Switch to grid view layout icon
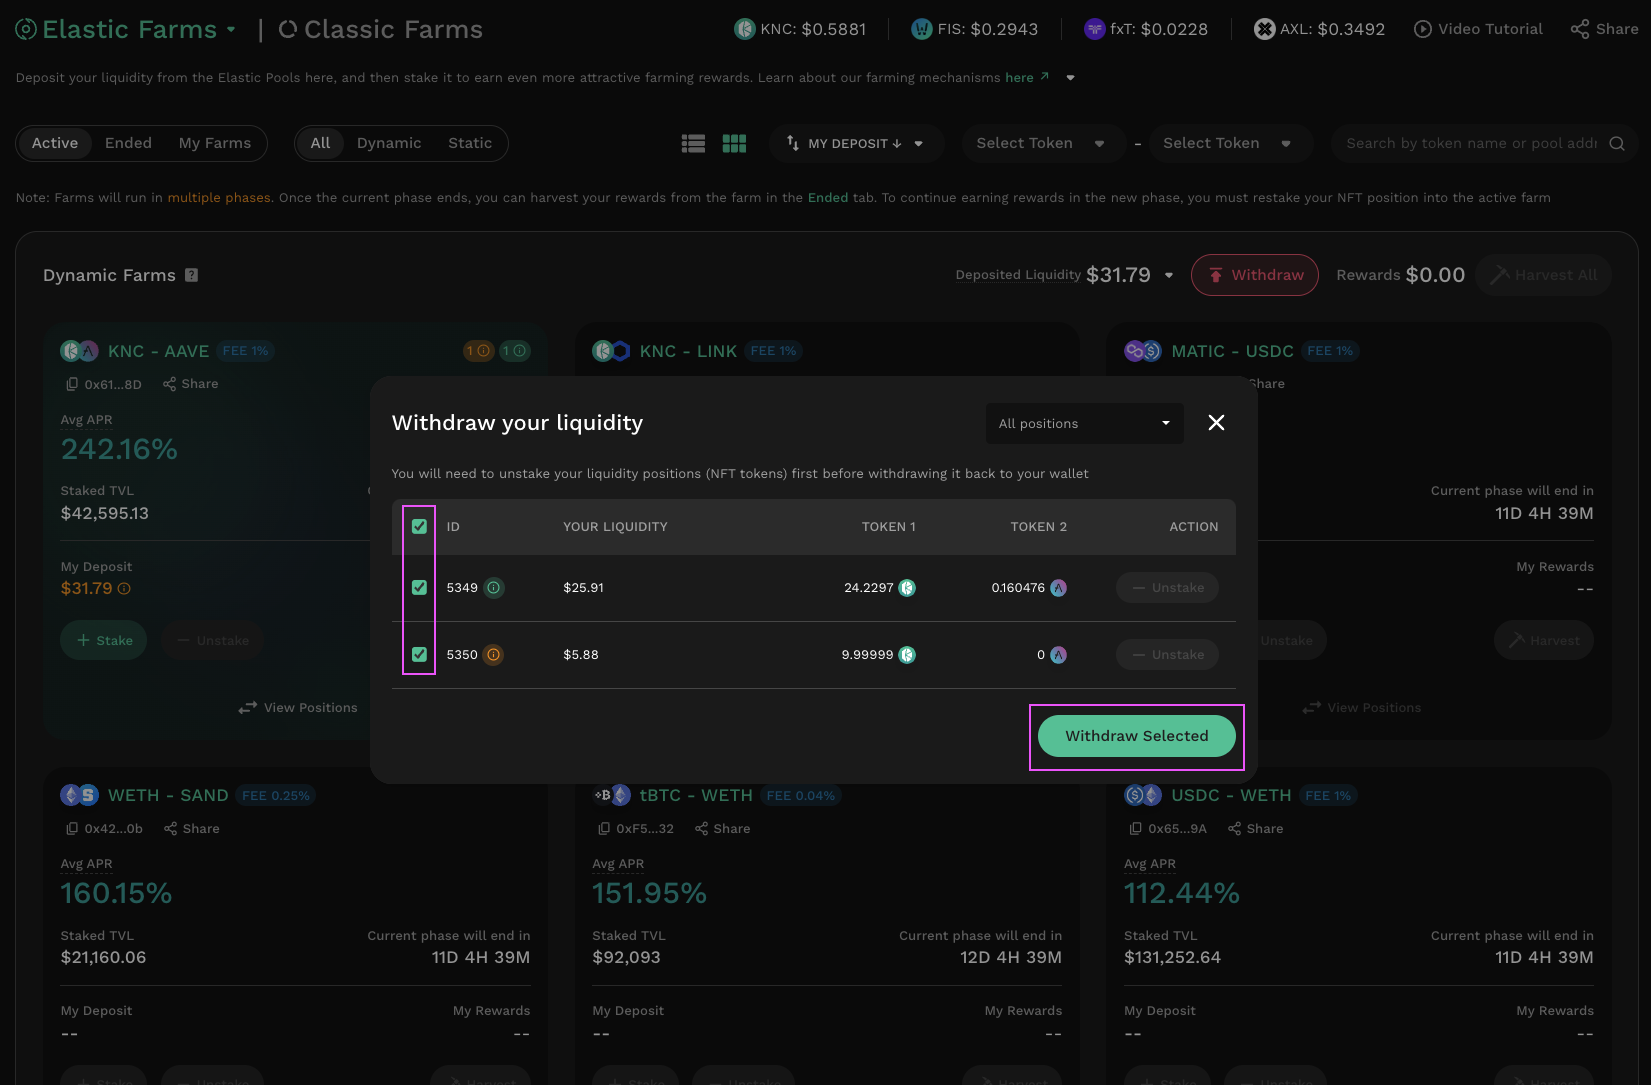1651x1085 pixels. [734, 144]
